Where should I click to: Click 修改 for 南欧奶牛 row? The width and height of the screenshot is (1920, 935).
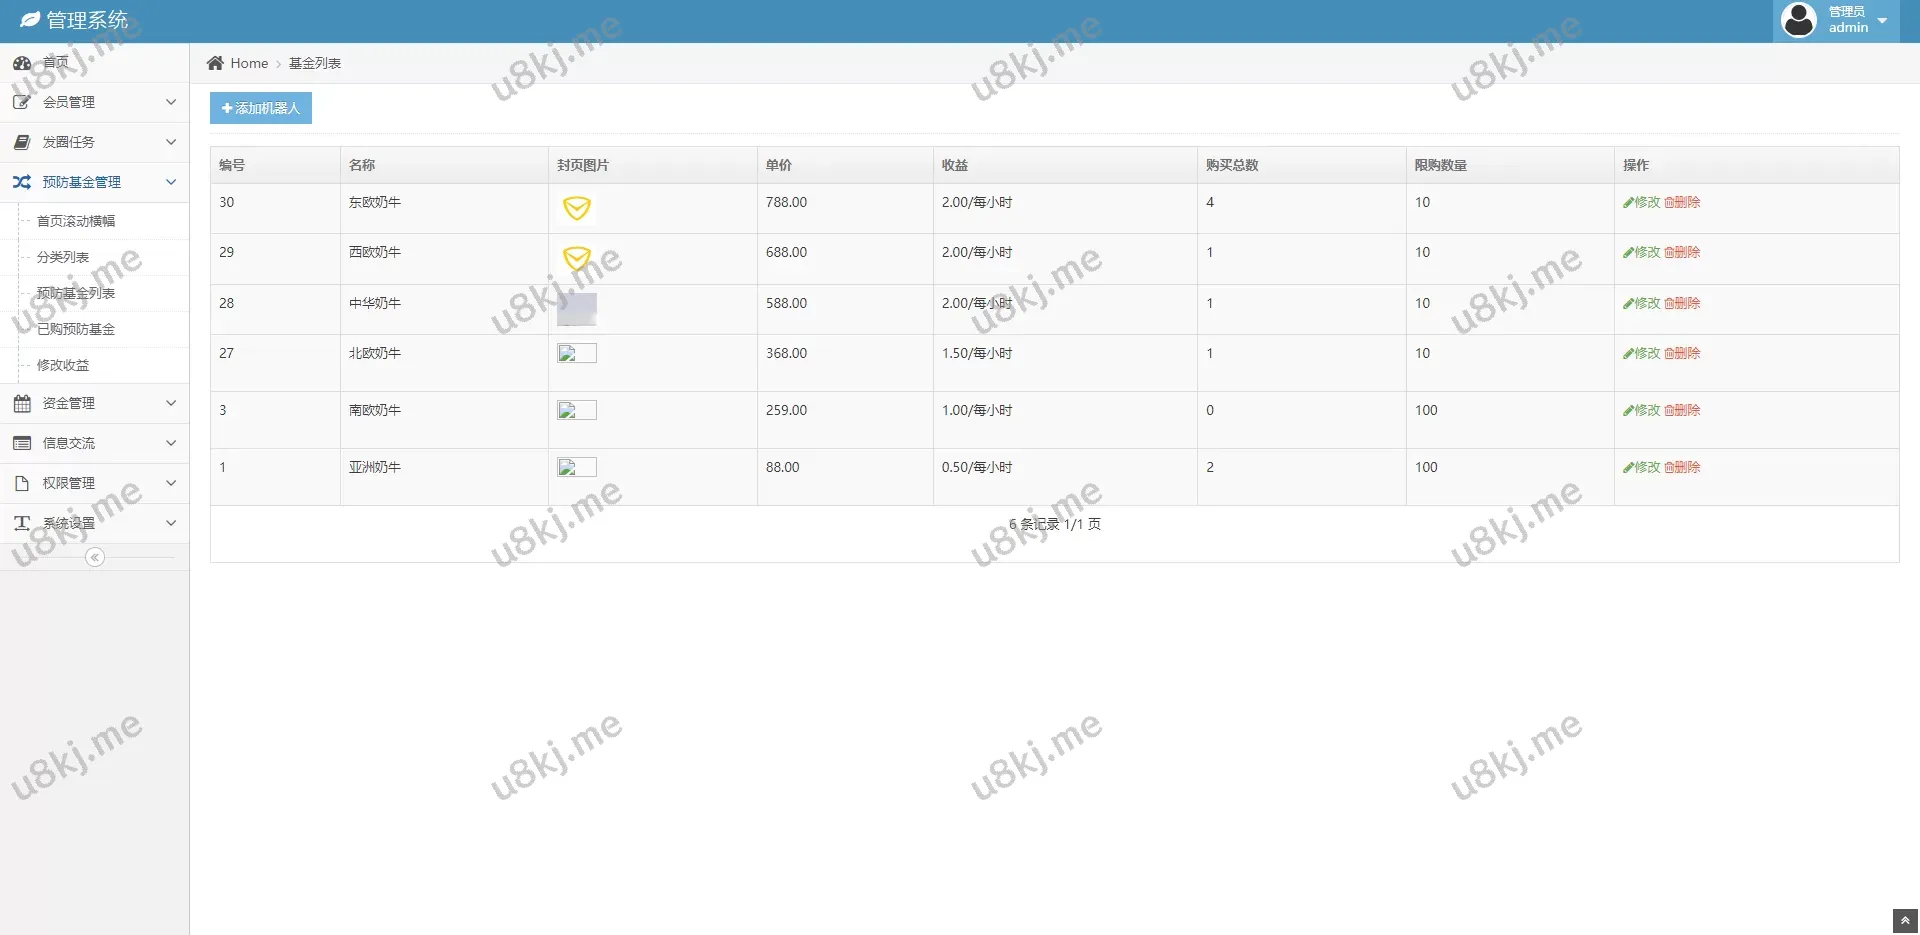tap(1641, 410)
